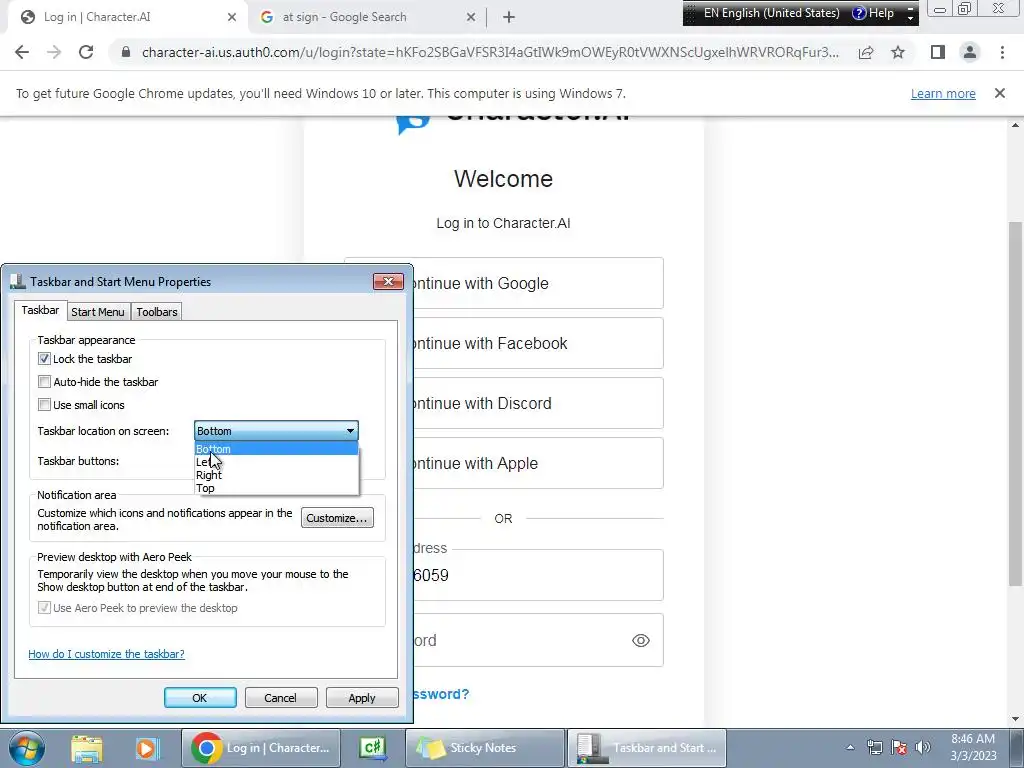Show password with the eye icon
This screenshot has width=1024, height=768.
(x=641, y=641)
